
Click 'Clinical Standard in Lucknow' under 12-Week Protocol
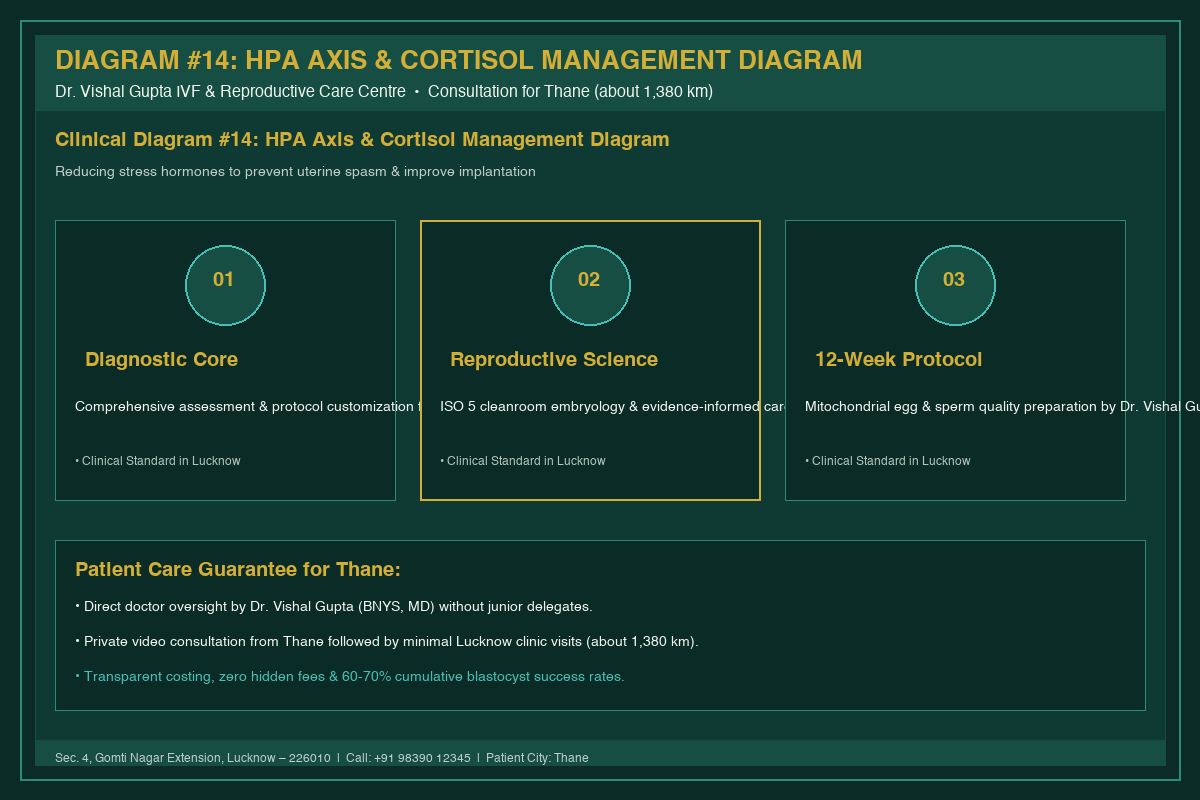888,461
